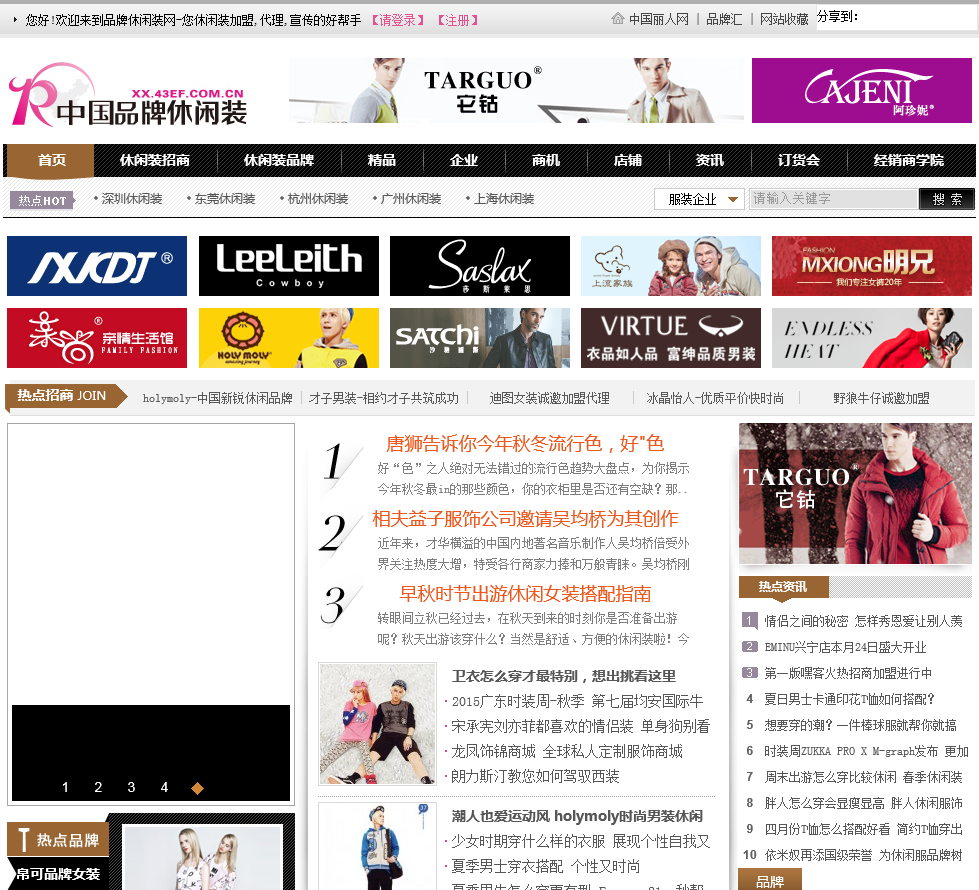Open 朗力斯汀教您如何驾驭西装 link

(535, 776)
